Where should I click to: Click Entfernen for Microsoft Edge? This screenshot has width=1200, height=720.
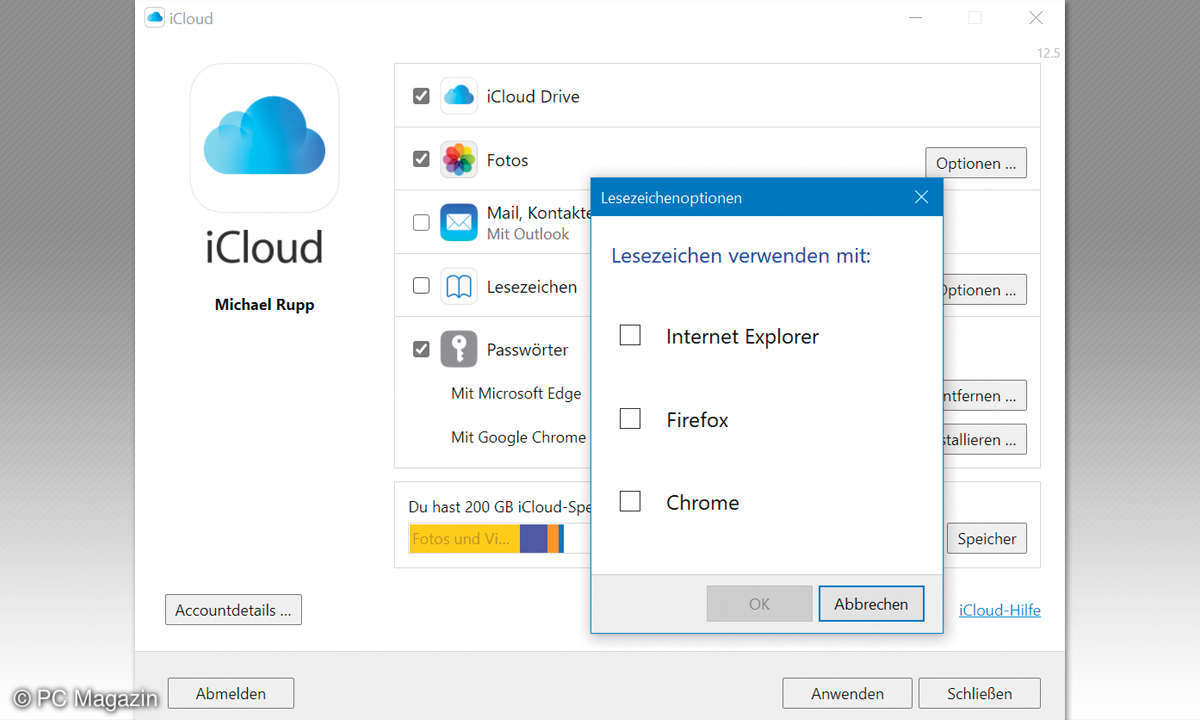tap(984, 396)
